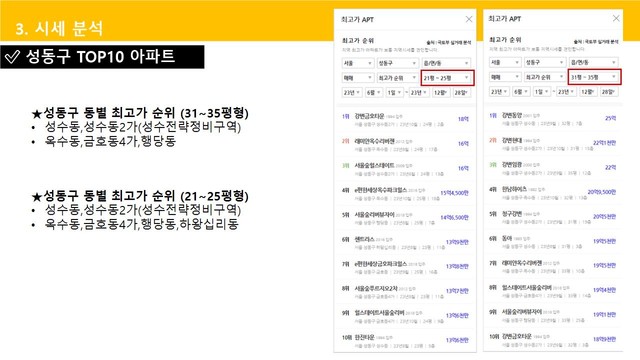The height and width of the screenshot is (360, 640).
Task: Select 8위 서울숲푸르지오2차 row
Action: (405, 291)
